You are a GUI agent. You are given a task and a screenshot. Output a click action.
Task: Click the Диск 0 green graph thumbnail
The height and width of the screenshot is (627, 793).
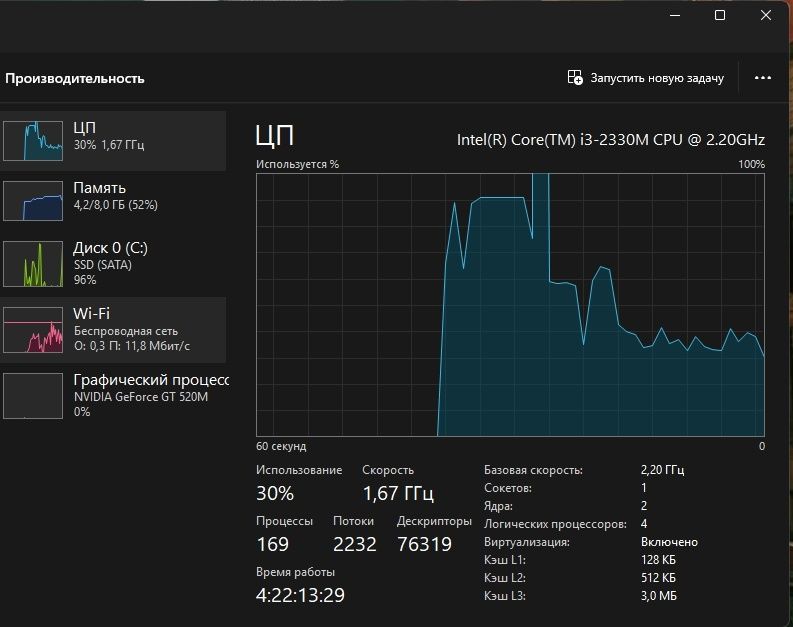click(x=33, y=263)
